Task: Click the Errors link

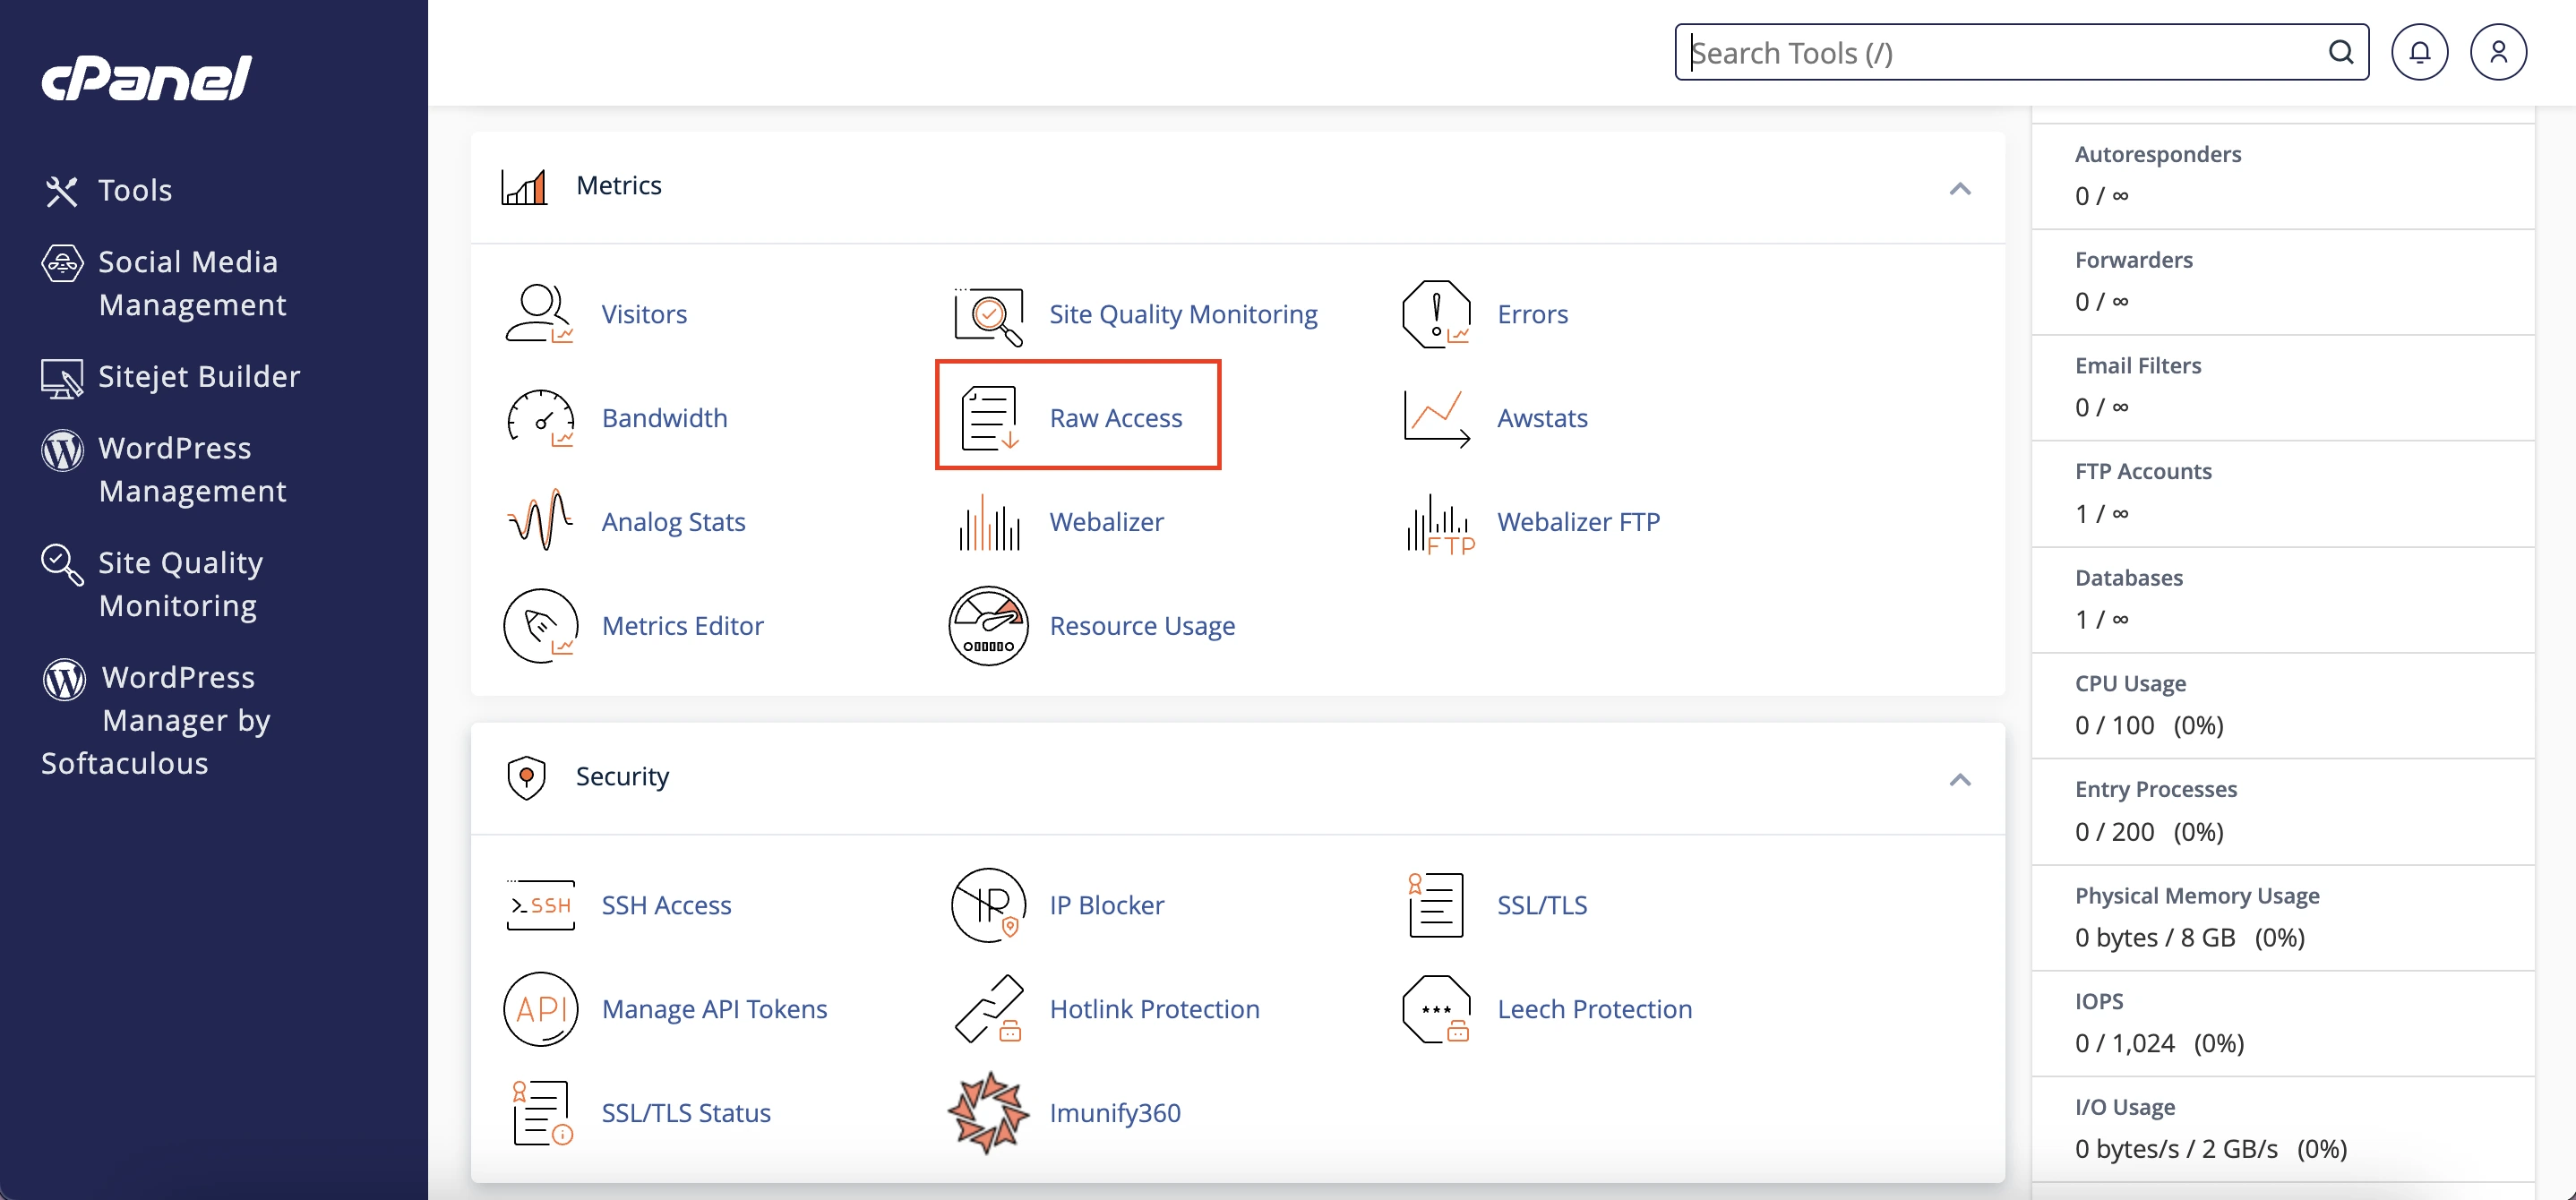Action: click(1533, 314)
